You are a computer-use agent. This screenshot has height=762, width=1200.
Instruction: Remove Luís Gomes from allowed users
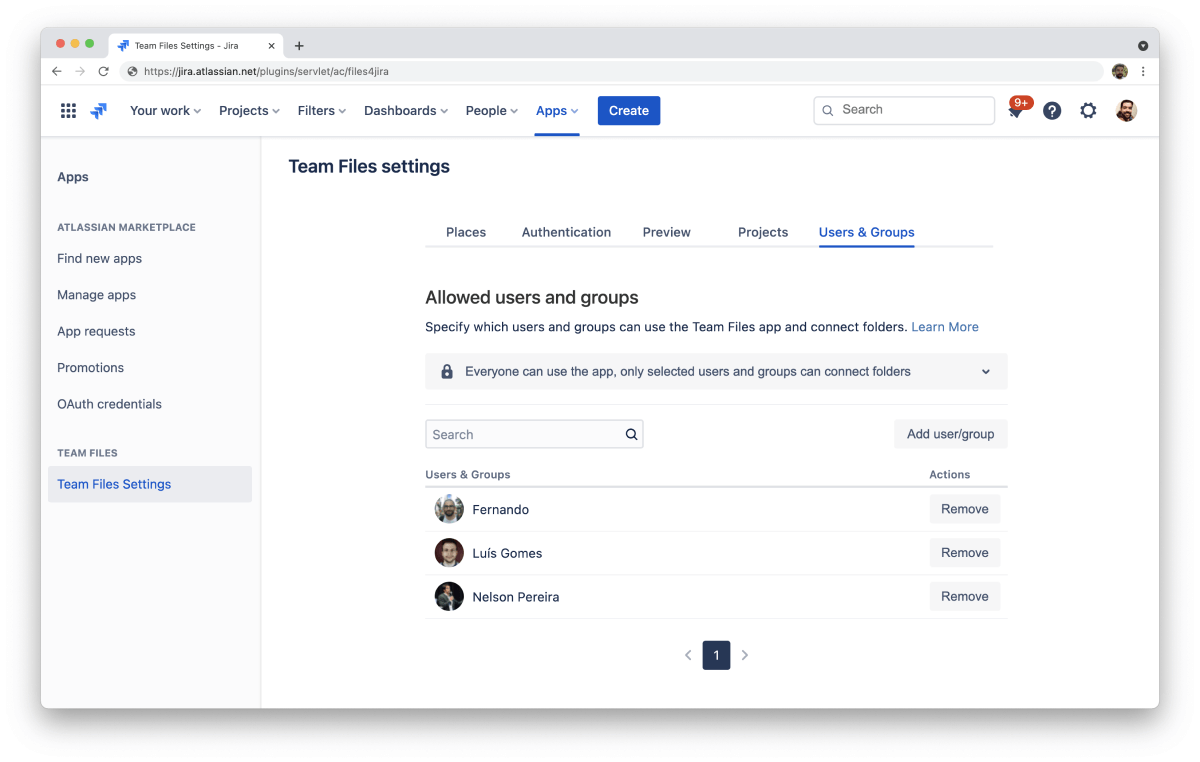(x=965, y=553)
